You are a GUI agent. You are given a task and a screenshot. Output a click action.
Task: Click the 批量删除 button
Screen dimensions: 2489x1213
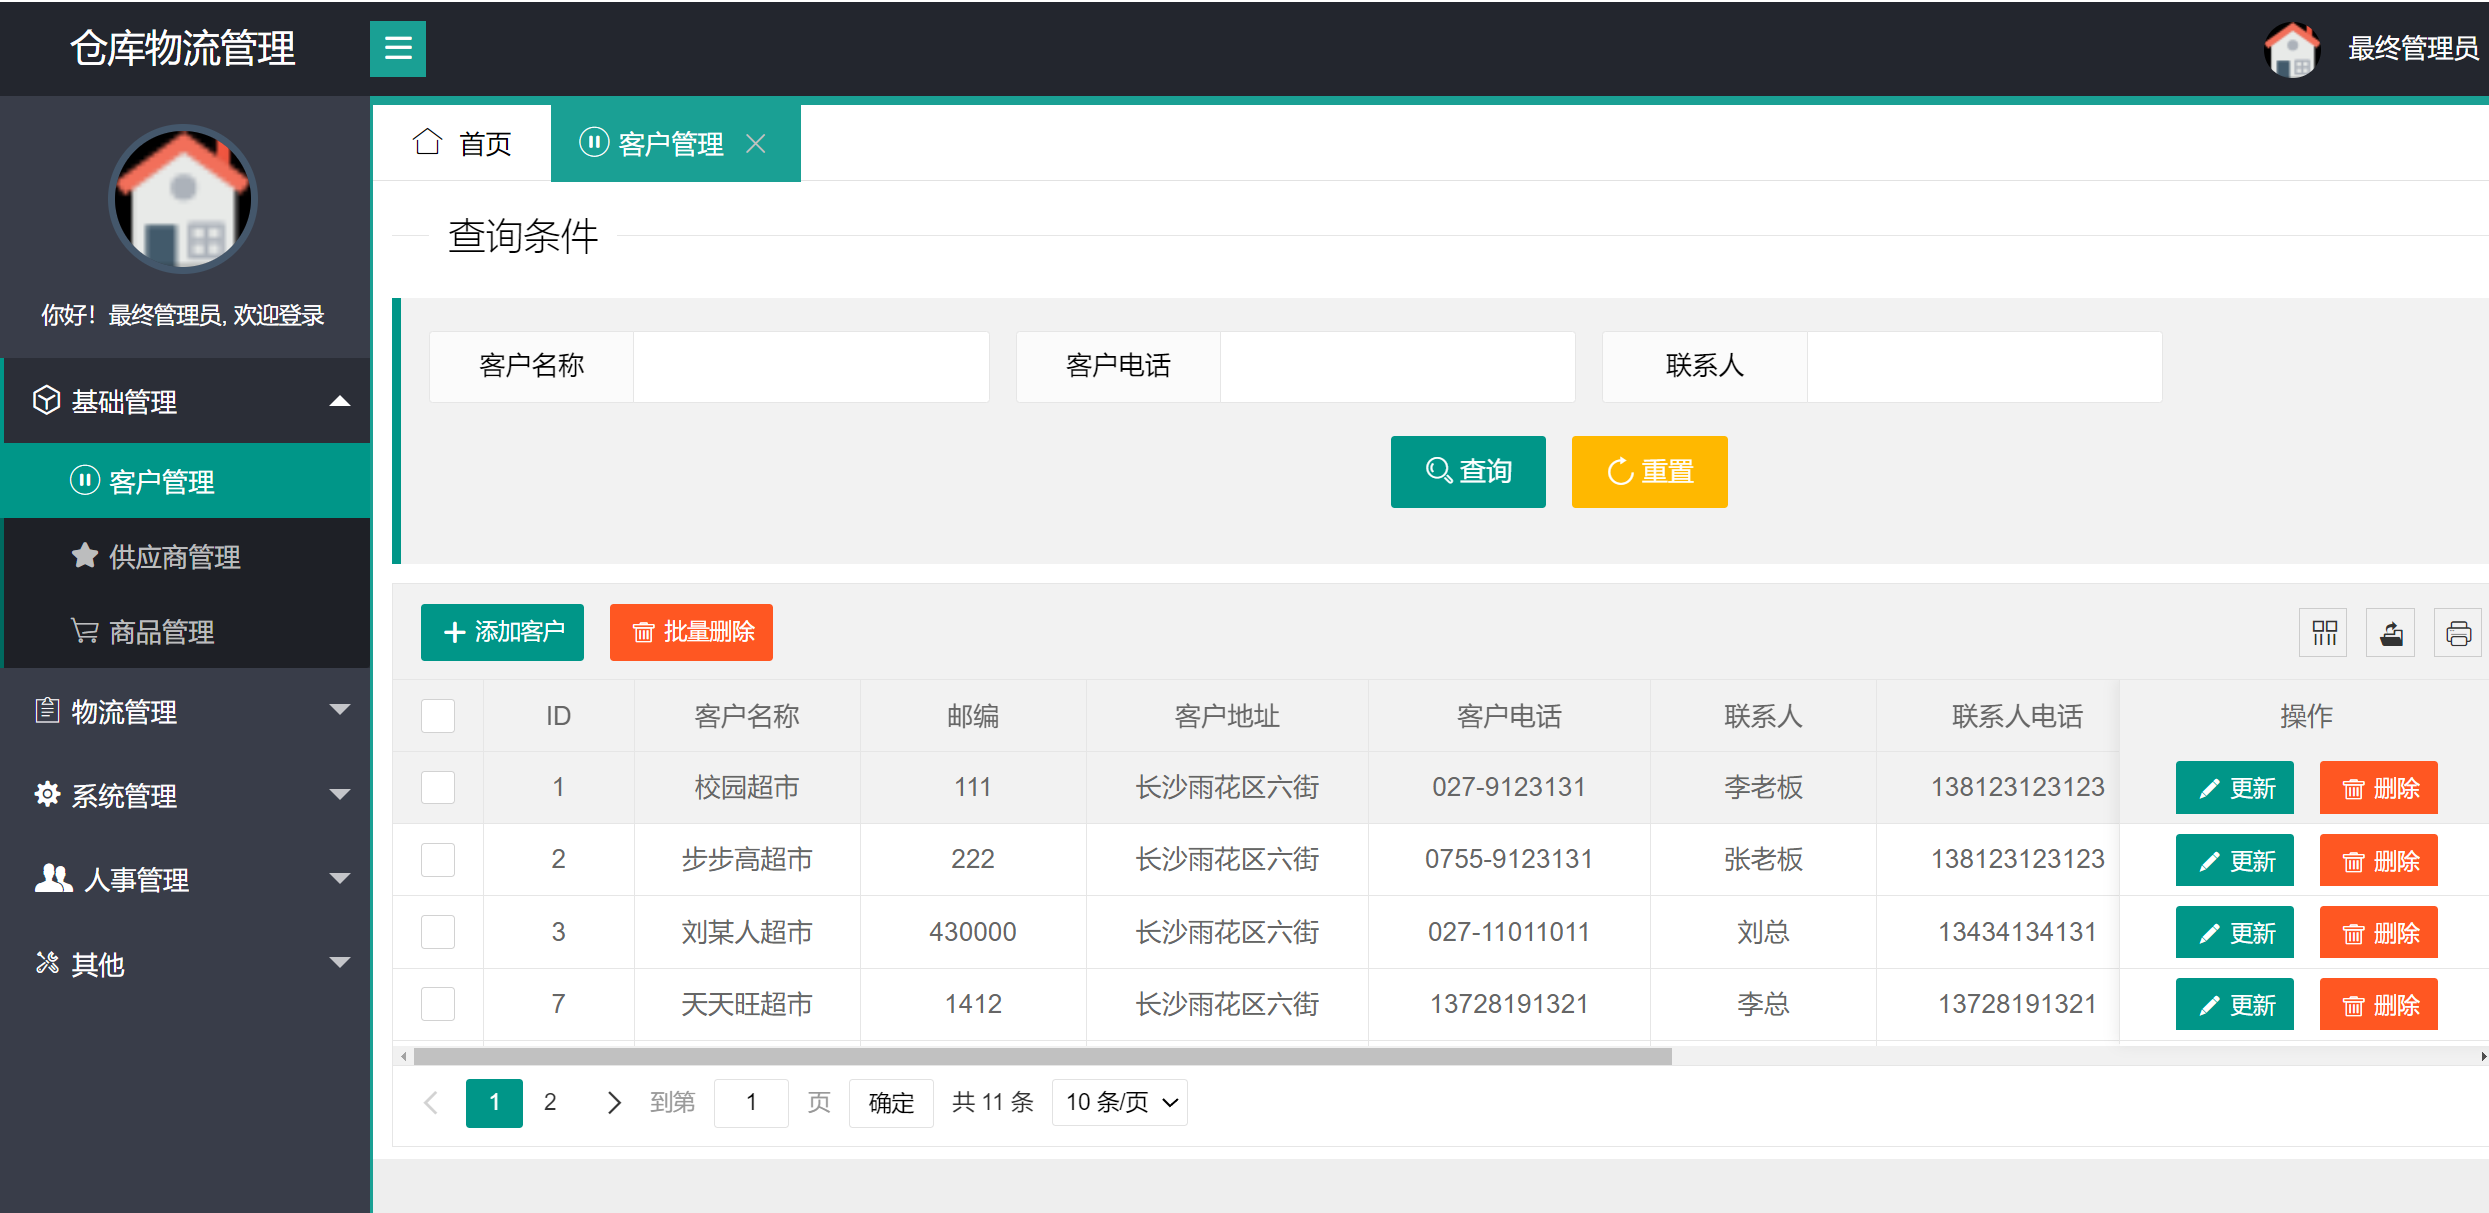click(691, 632)
